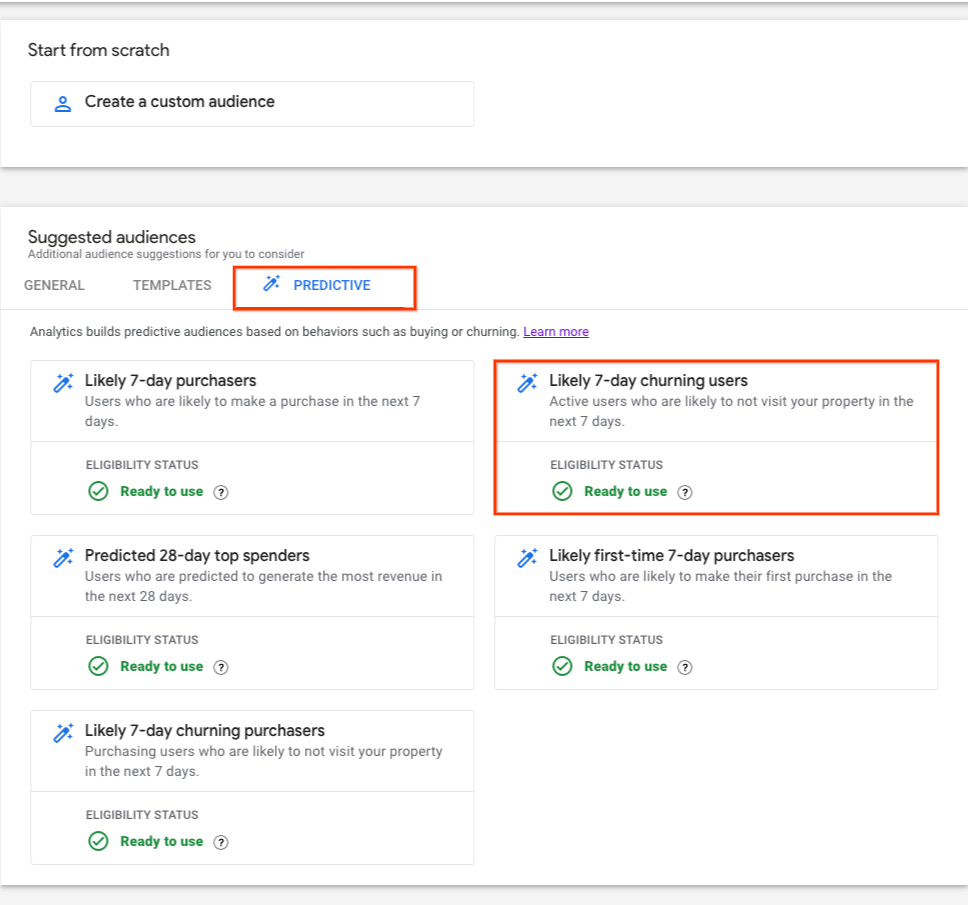Open help icon for Likely 7-day purchasers eligibility
This screenshot has width=968, height=905.
[220, 492]
